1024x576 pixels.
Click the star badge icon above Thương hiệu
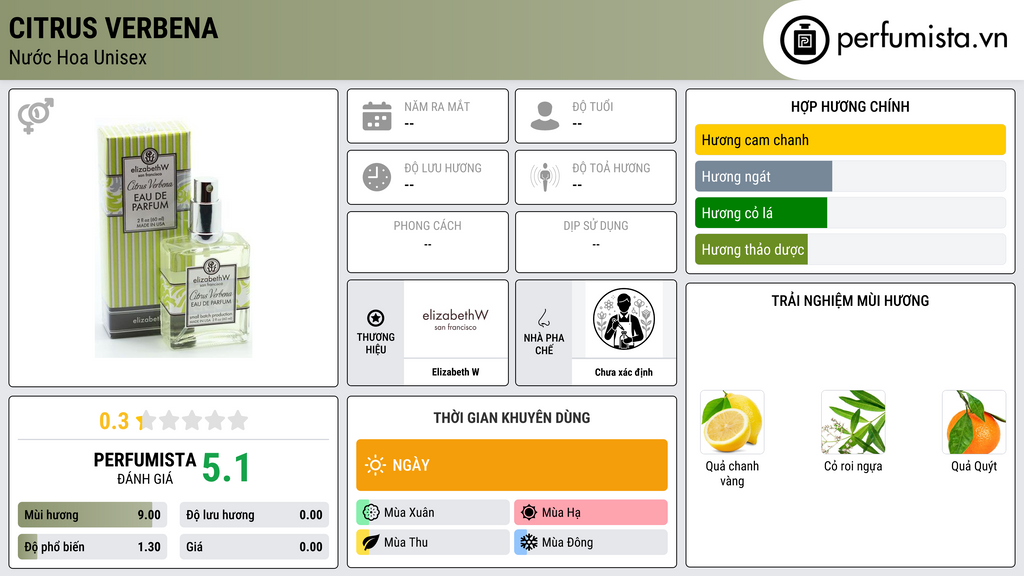coord(376,318)
